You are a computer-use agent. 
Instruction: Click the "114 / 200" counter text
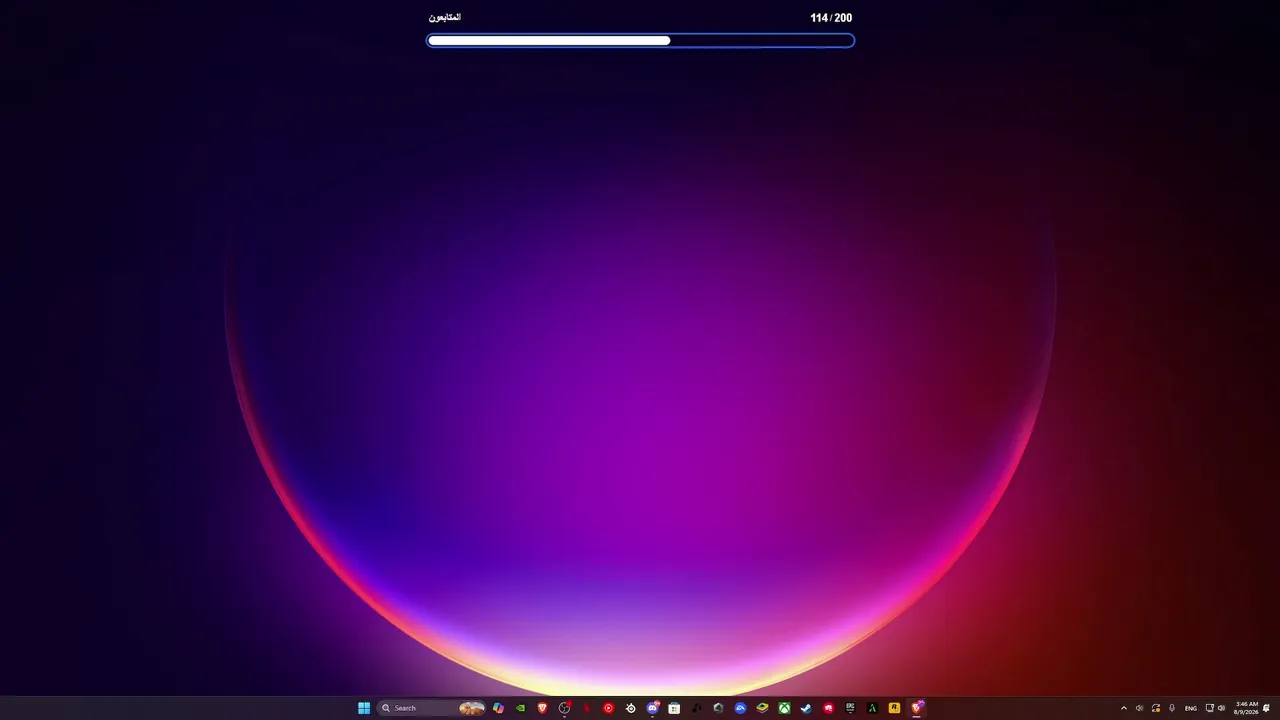click(x=831, y=18)
